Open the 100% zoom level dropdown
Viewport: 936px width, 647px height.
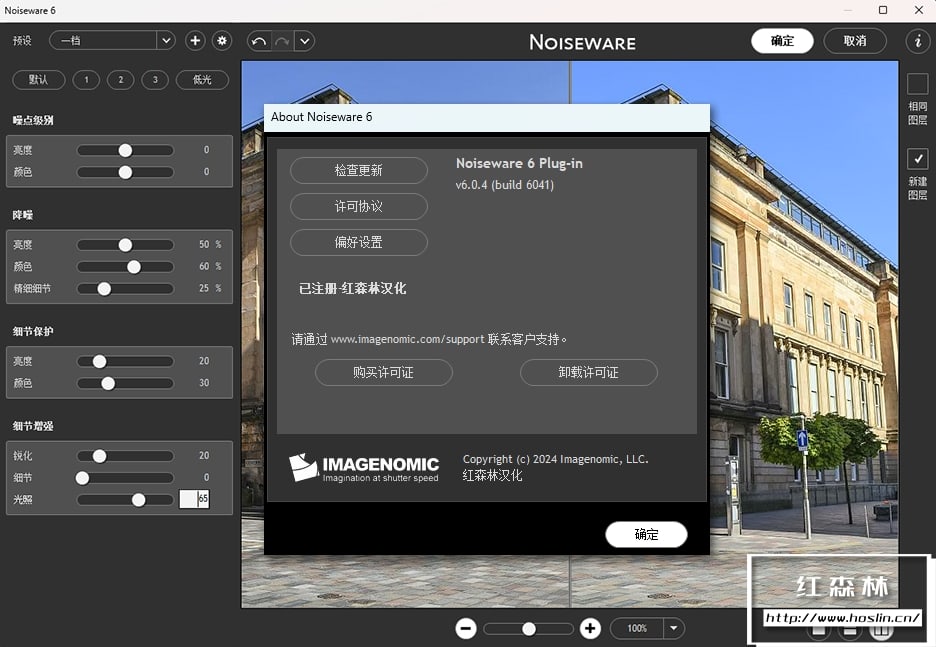(x=674, y=628)
